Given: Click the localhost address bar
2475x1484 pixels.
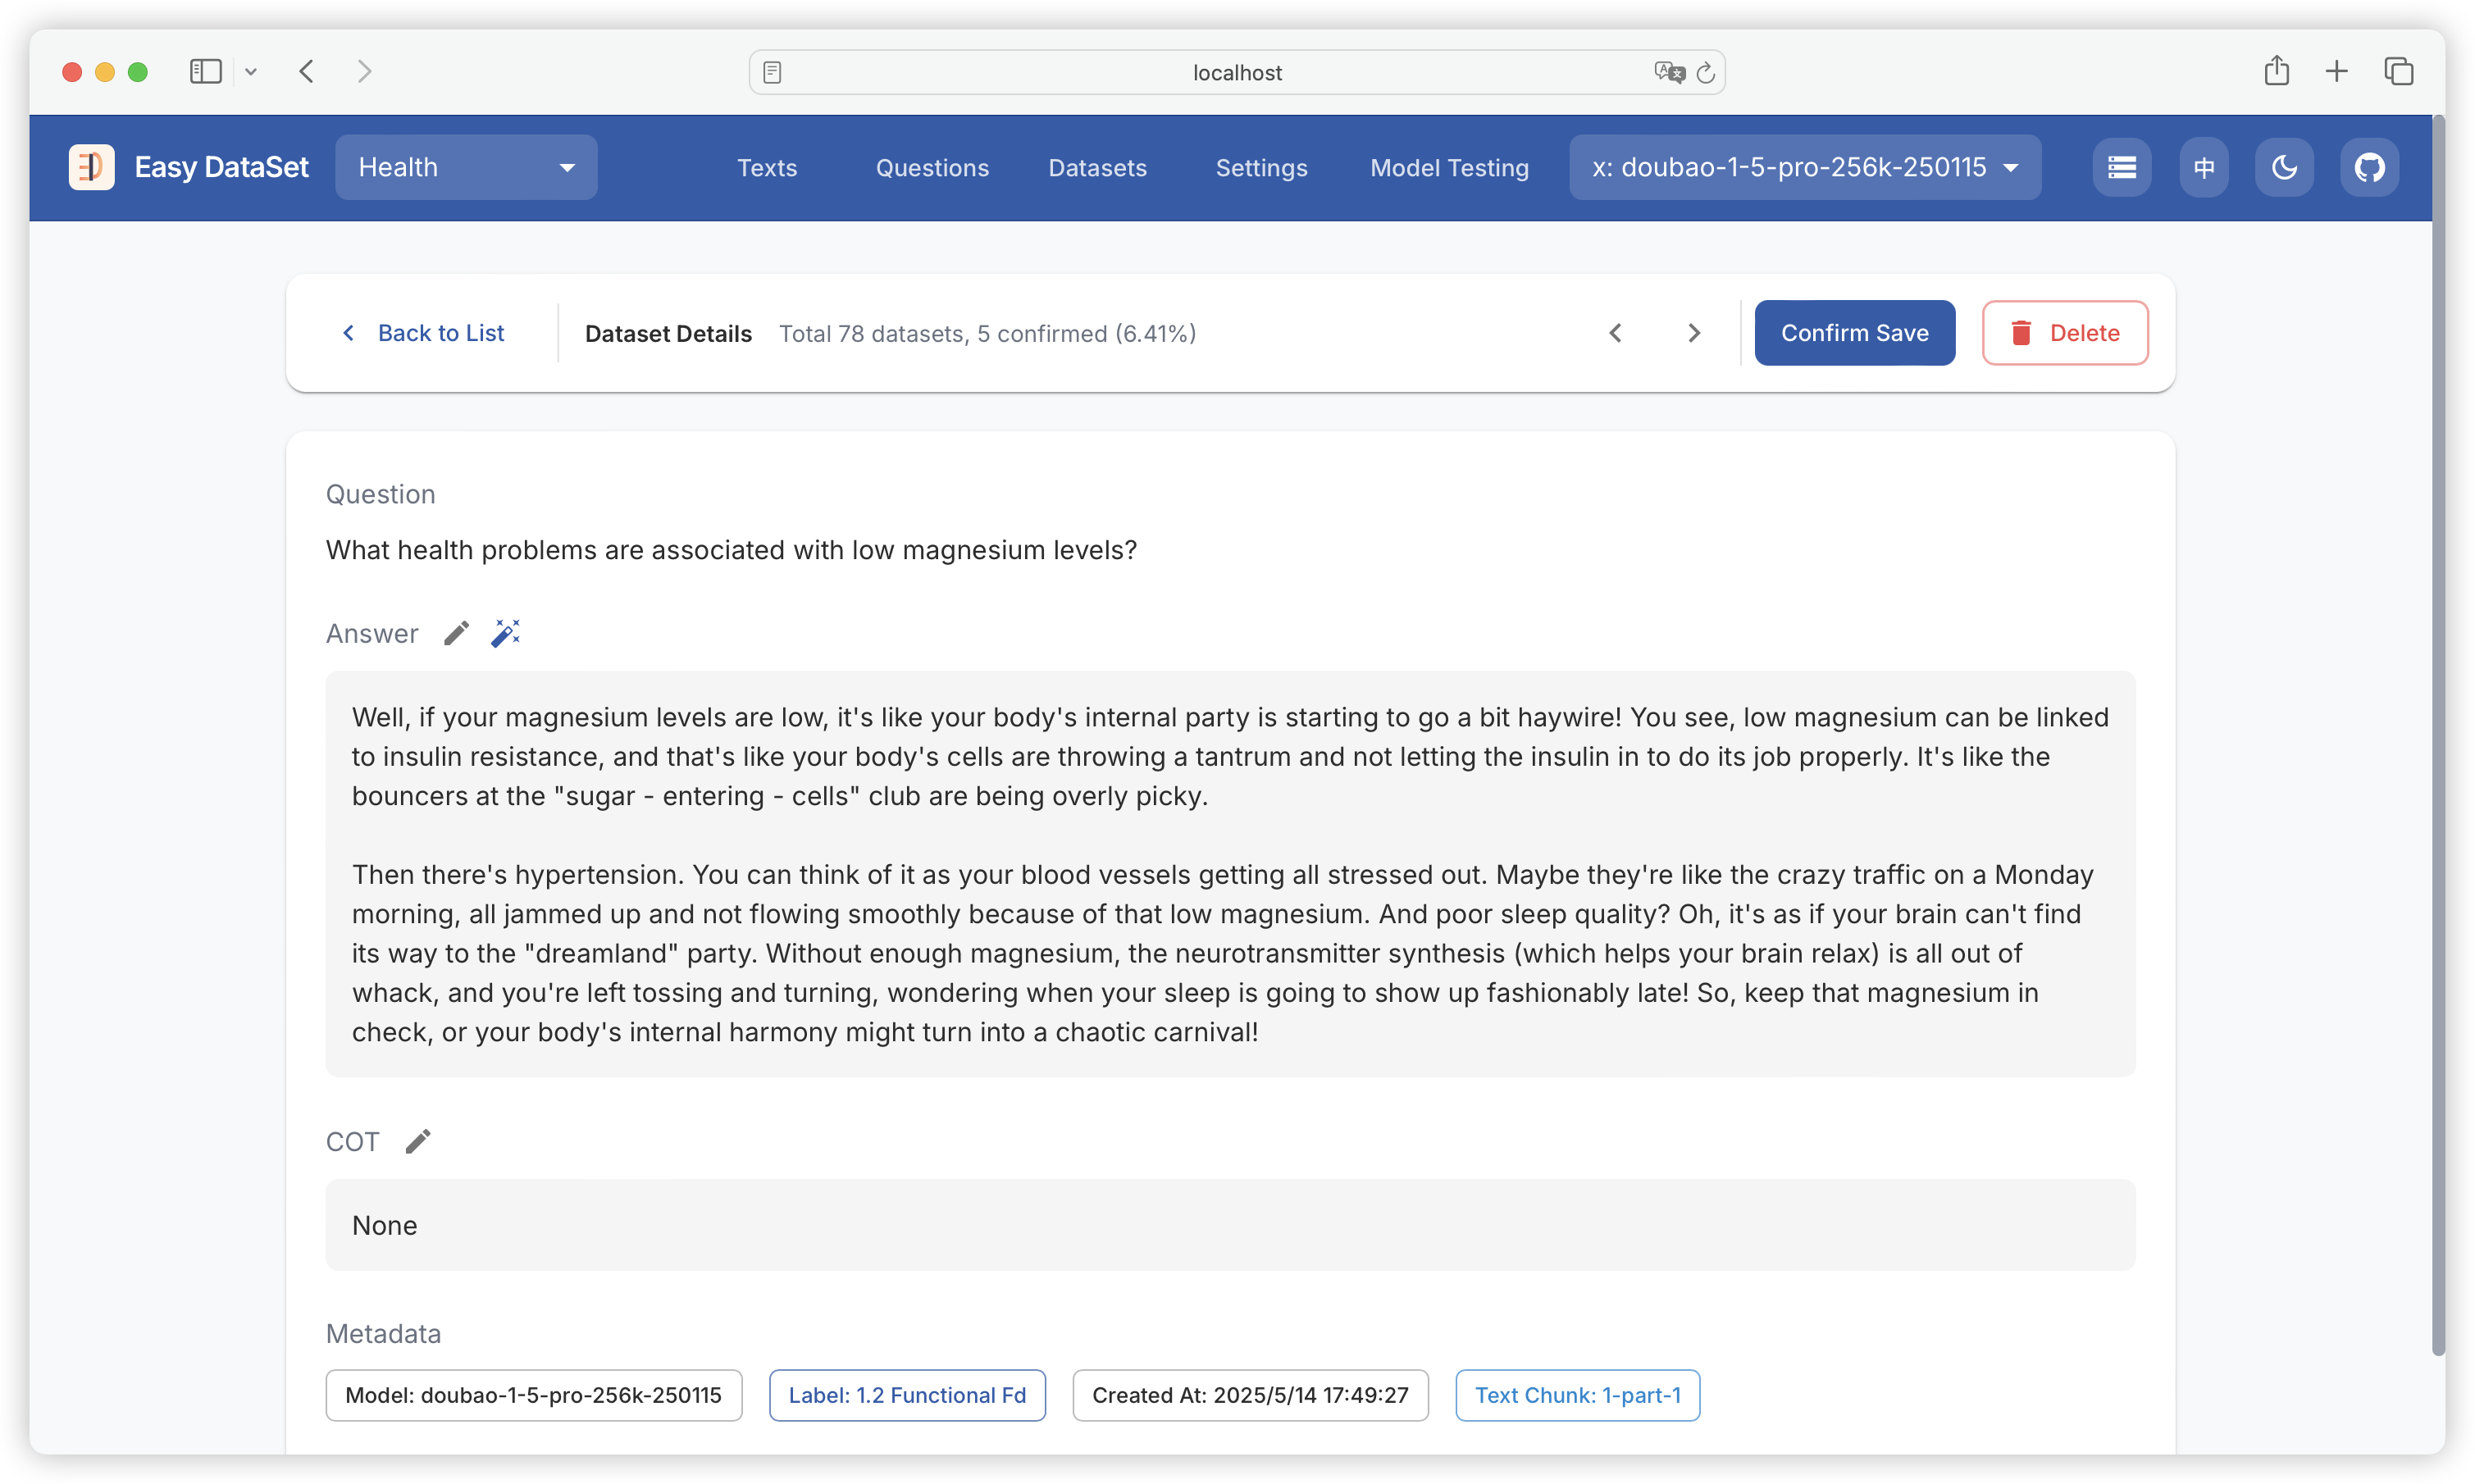Looking at the screenshot, I should coord(1236,72).
